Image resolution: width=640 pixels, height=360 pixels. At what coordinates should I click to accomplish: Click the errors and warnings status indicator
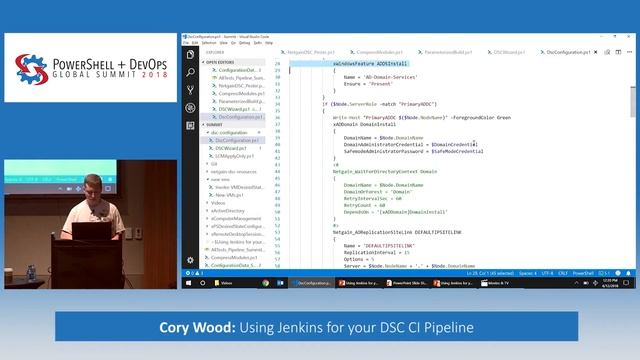(195, 273)
